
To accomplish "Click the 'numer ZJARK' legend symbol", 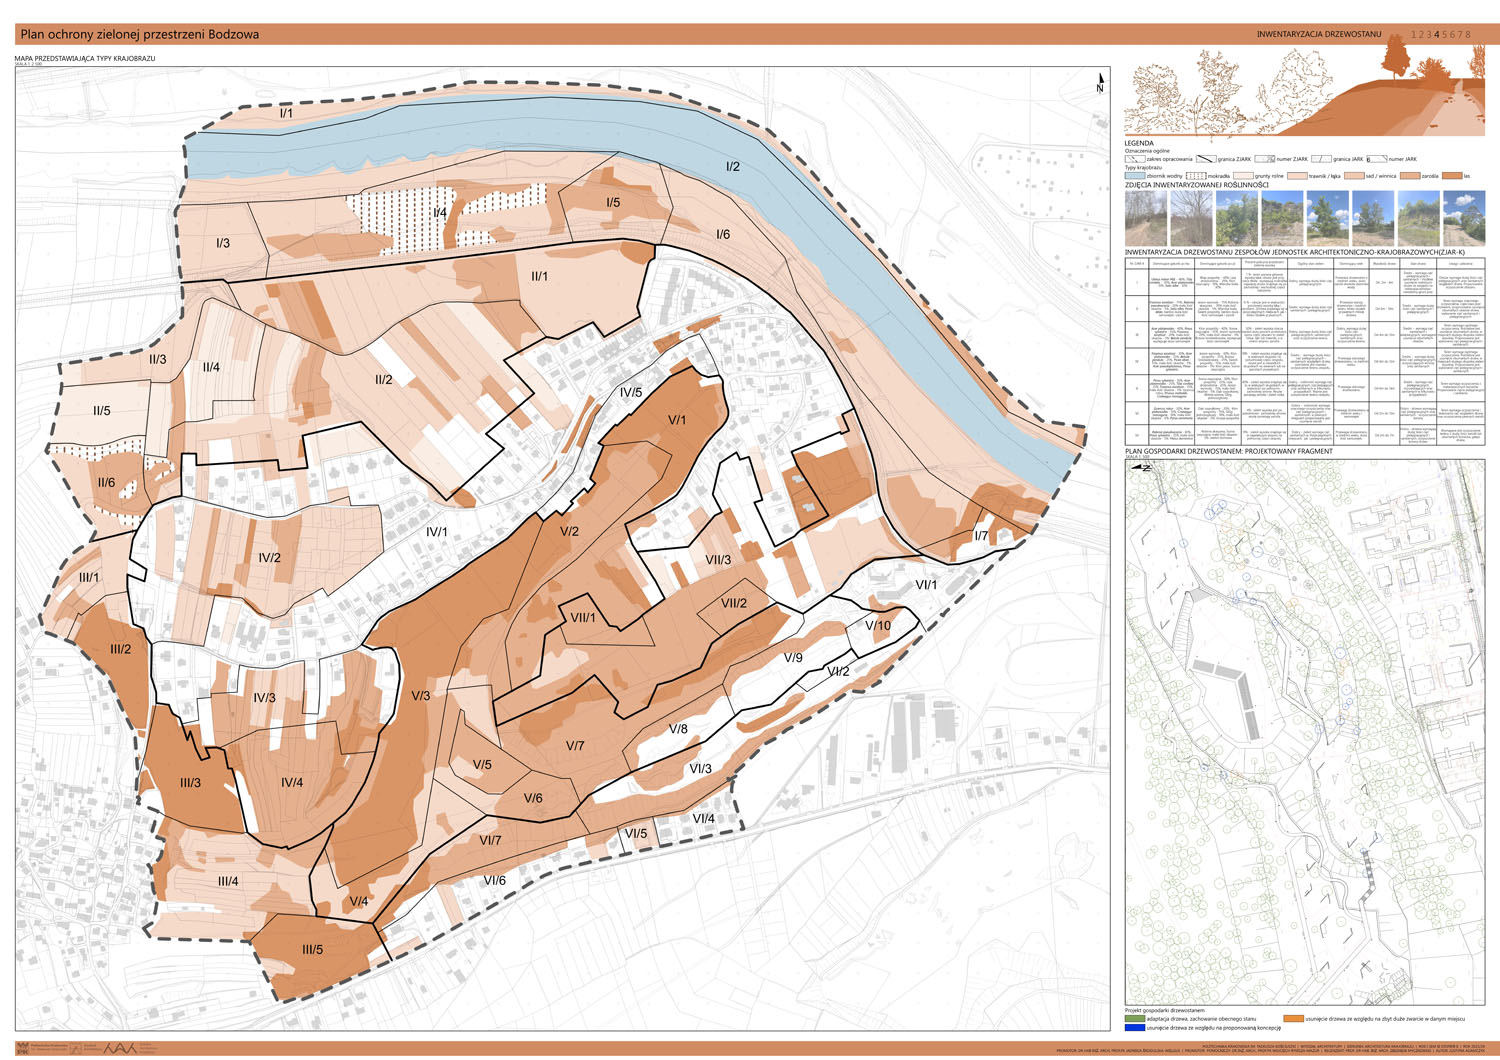I will coord(1265,159).
